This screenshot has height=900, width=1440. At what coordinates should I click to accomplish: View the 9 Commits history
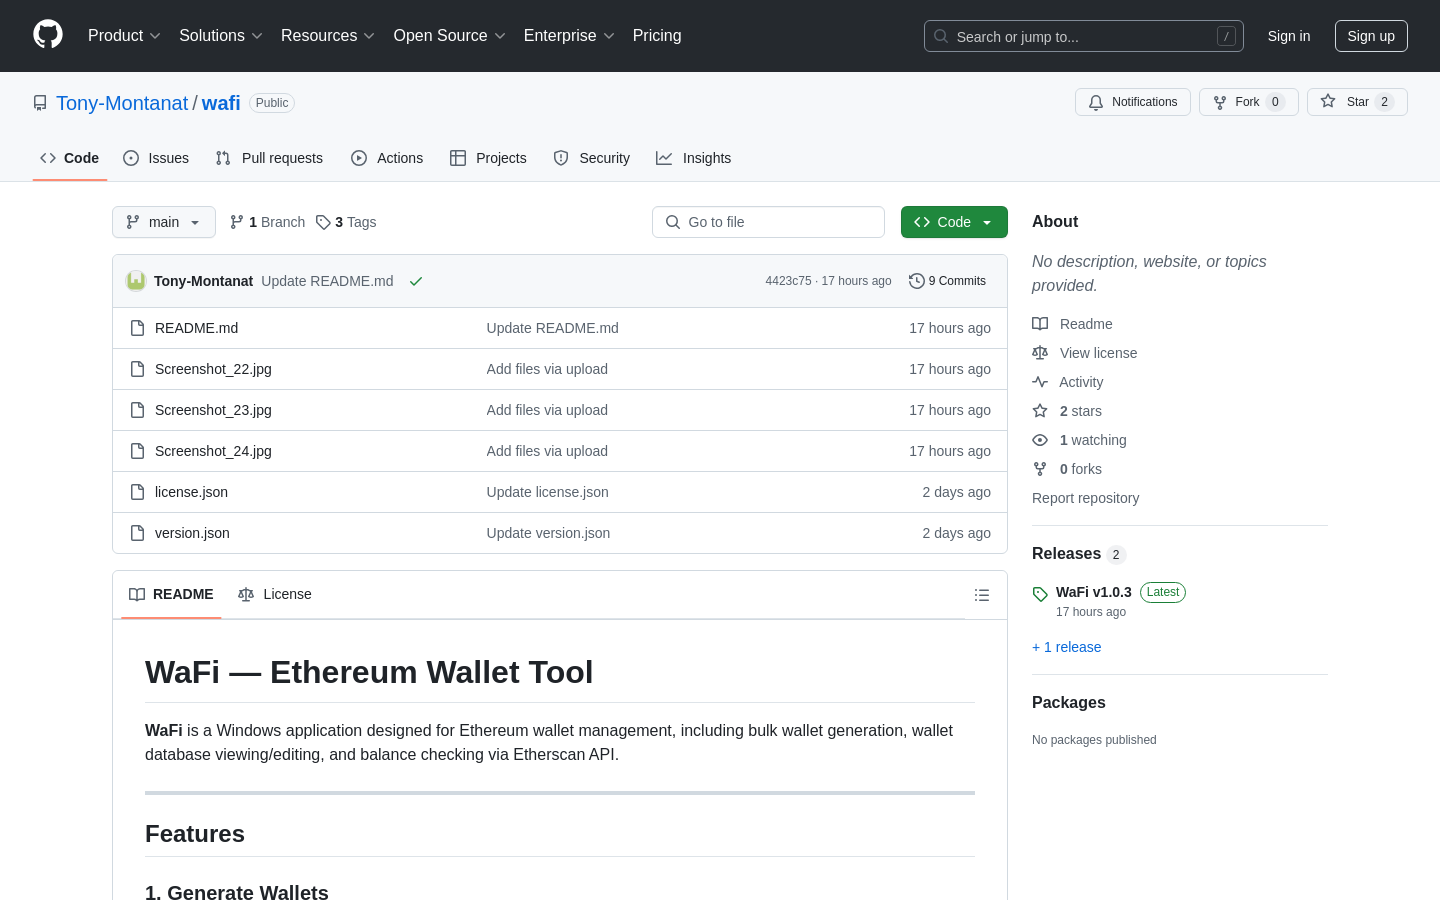(x=947, y=281)
